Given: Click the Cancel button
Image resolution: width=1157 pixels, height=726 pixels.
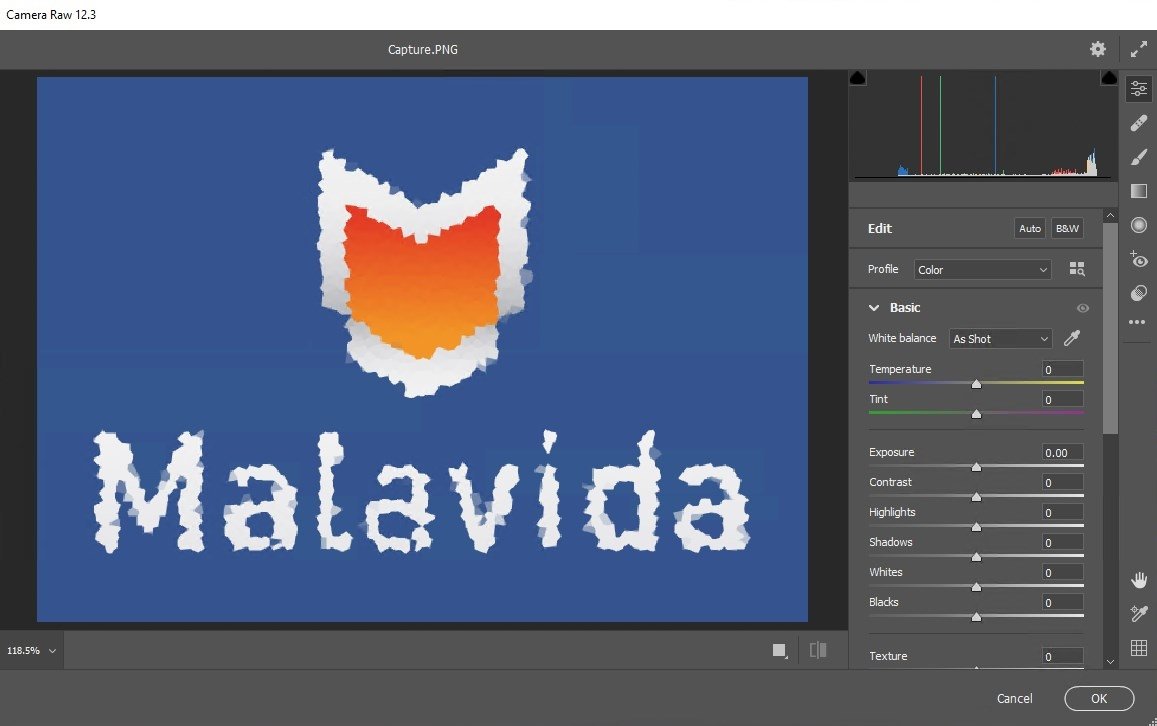Looking at the screenshot, I should [1015, 698].
